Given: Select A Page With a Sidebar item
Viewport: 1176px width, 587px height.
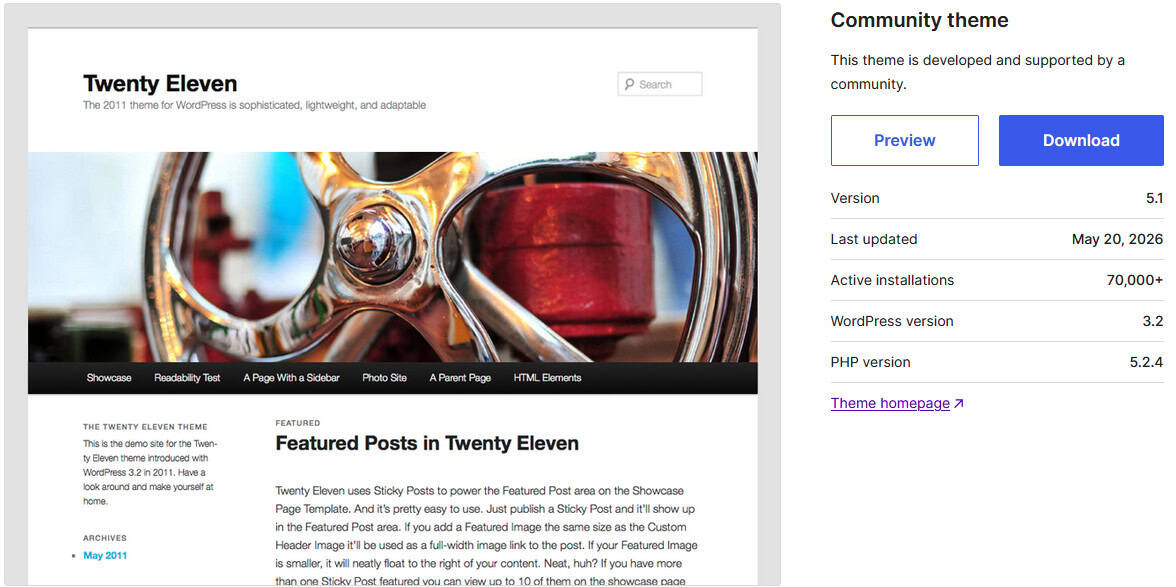Looking at the screenshot, I should coord(291,378).
